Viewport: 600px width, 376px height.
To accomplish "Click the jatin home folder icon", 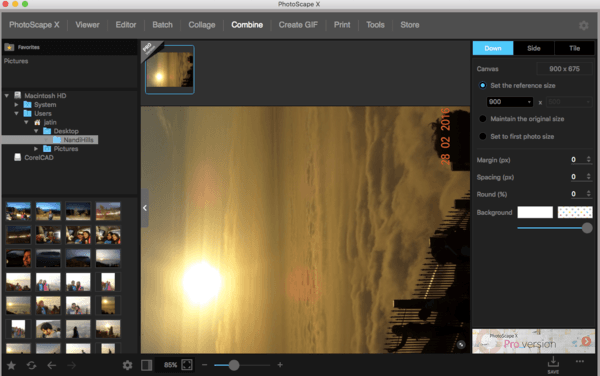I will click(x=37, y=122).
